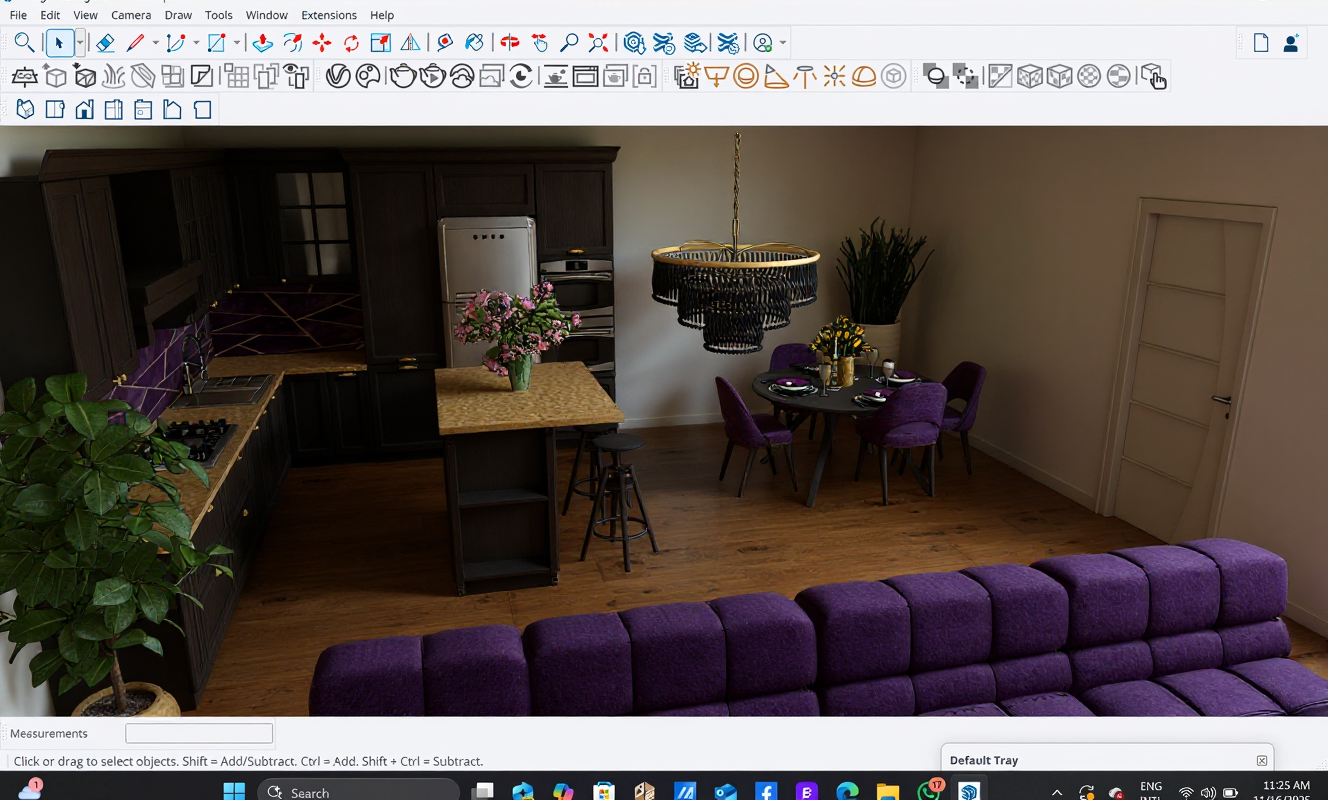The image size is (1328, 800).
Task: Start V-Ray render with teapot icon
Action: pyautogui.click(x=403, y=77)
